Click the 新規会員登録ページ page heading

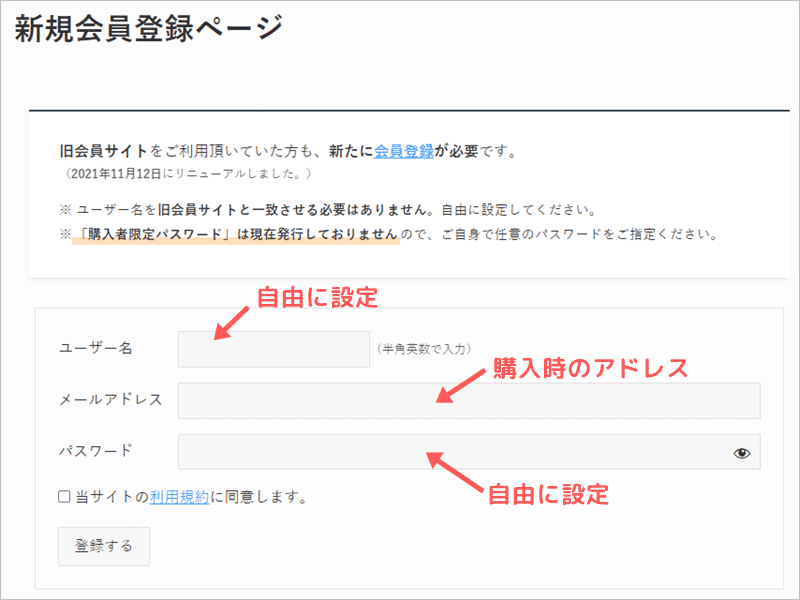point(148,28)
